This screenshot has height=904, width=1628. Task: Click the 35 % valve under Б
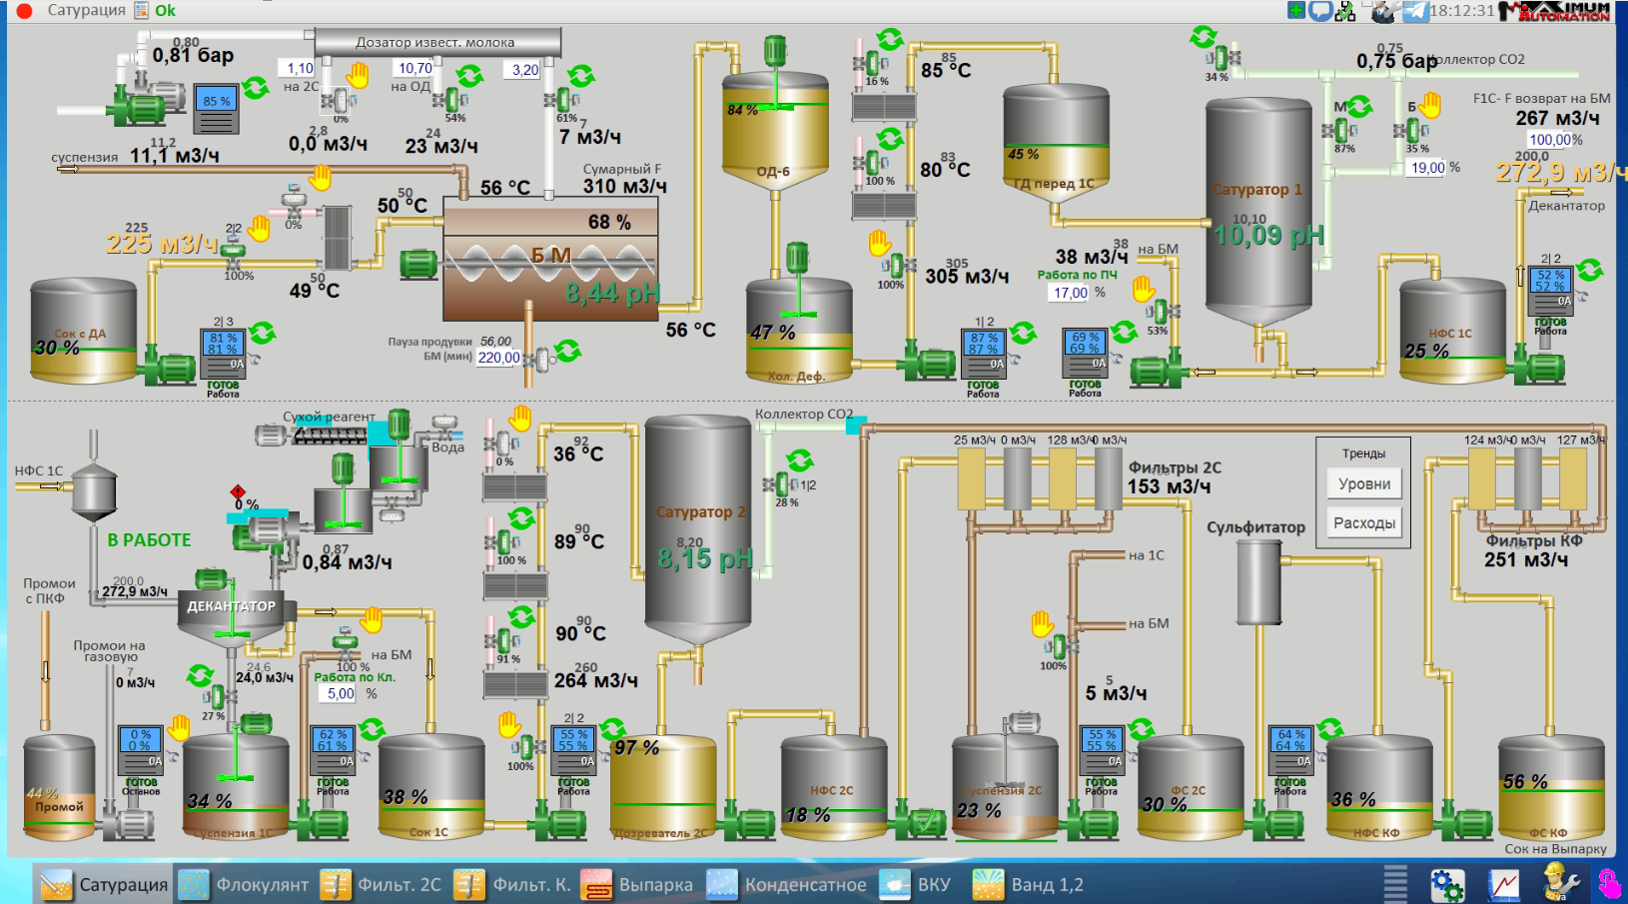tap(1411, 131)
